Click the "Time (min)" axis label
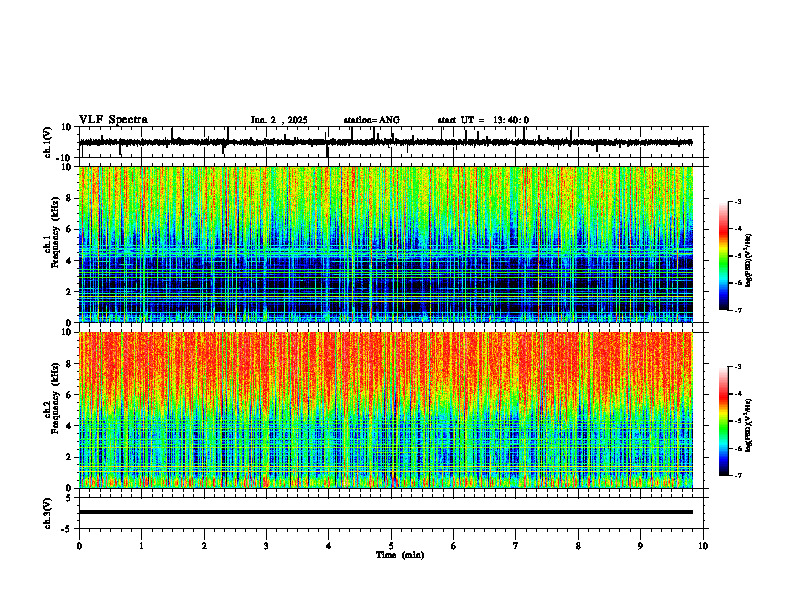This screenshot has width=792, height=612. click(400, 555)
